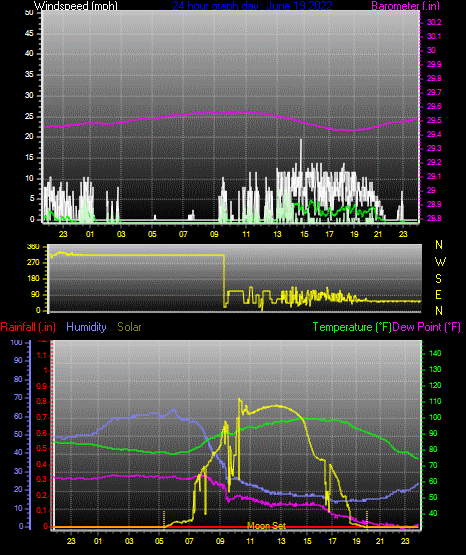Select the Temperature (°F) legend label
The width and height of the screenshot is (466, 555).
pyautogui.click(x=352, y=327)
